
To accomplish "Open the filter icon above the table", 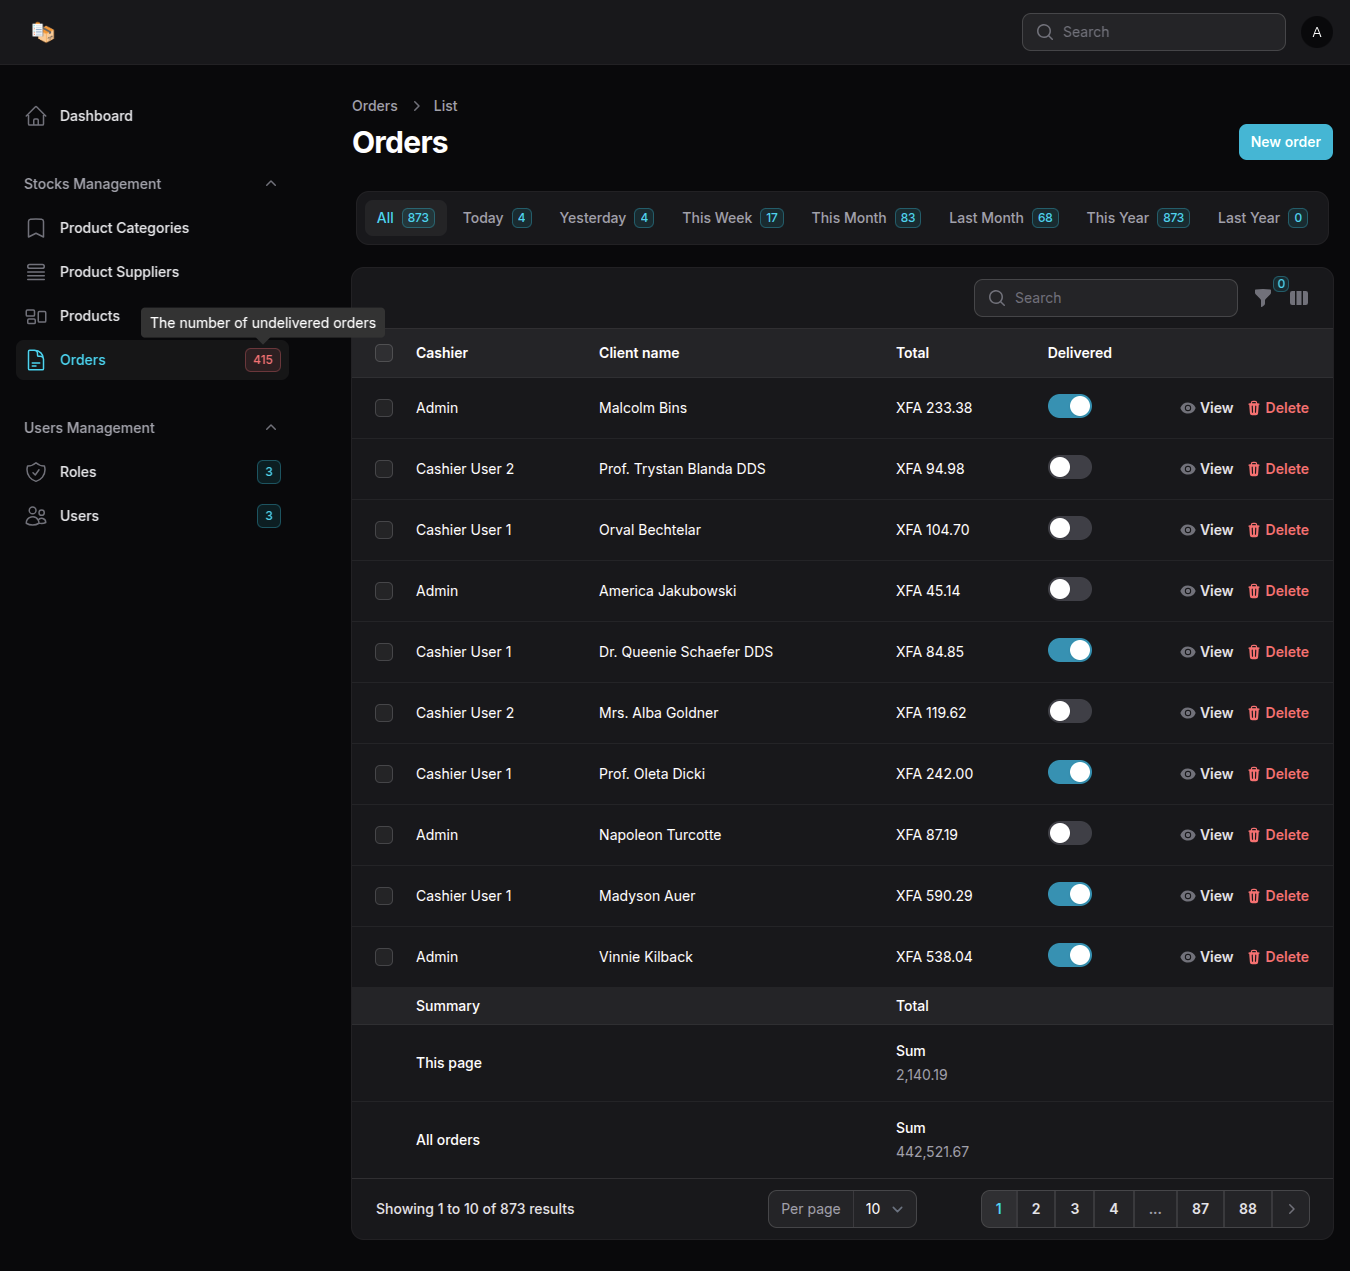I will (x=1263, y=298).
